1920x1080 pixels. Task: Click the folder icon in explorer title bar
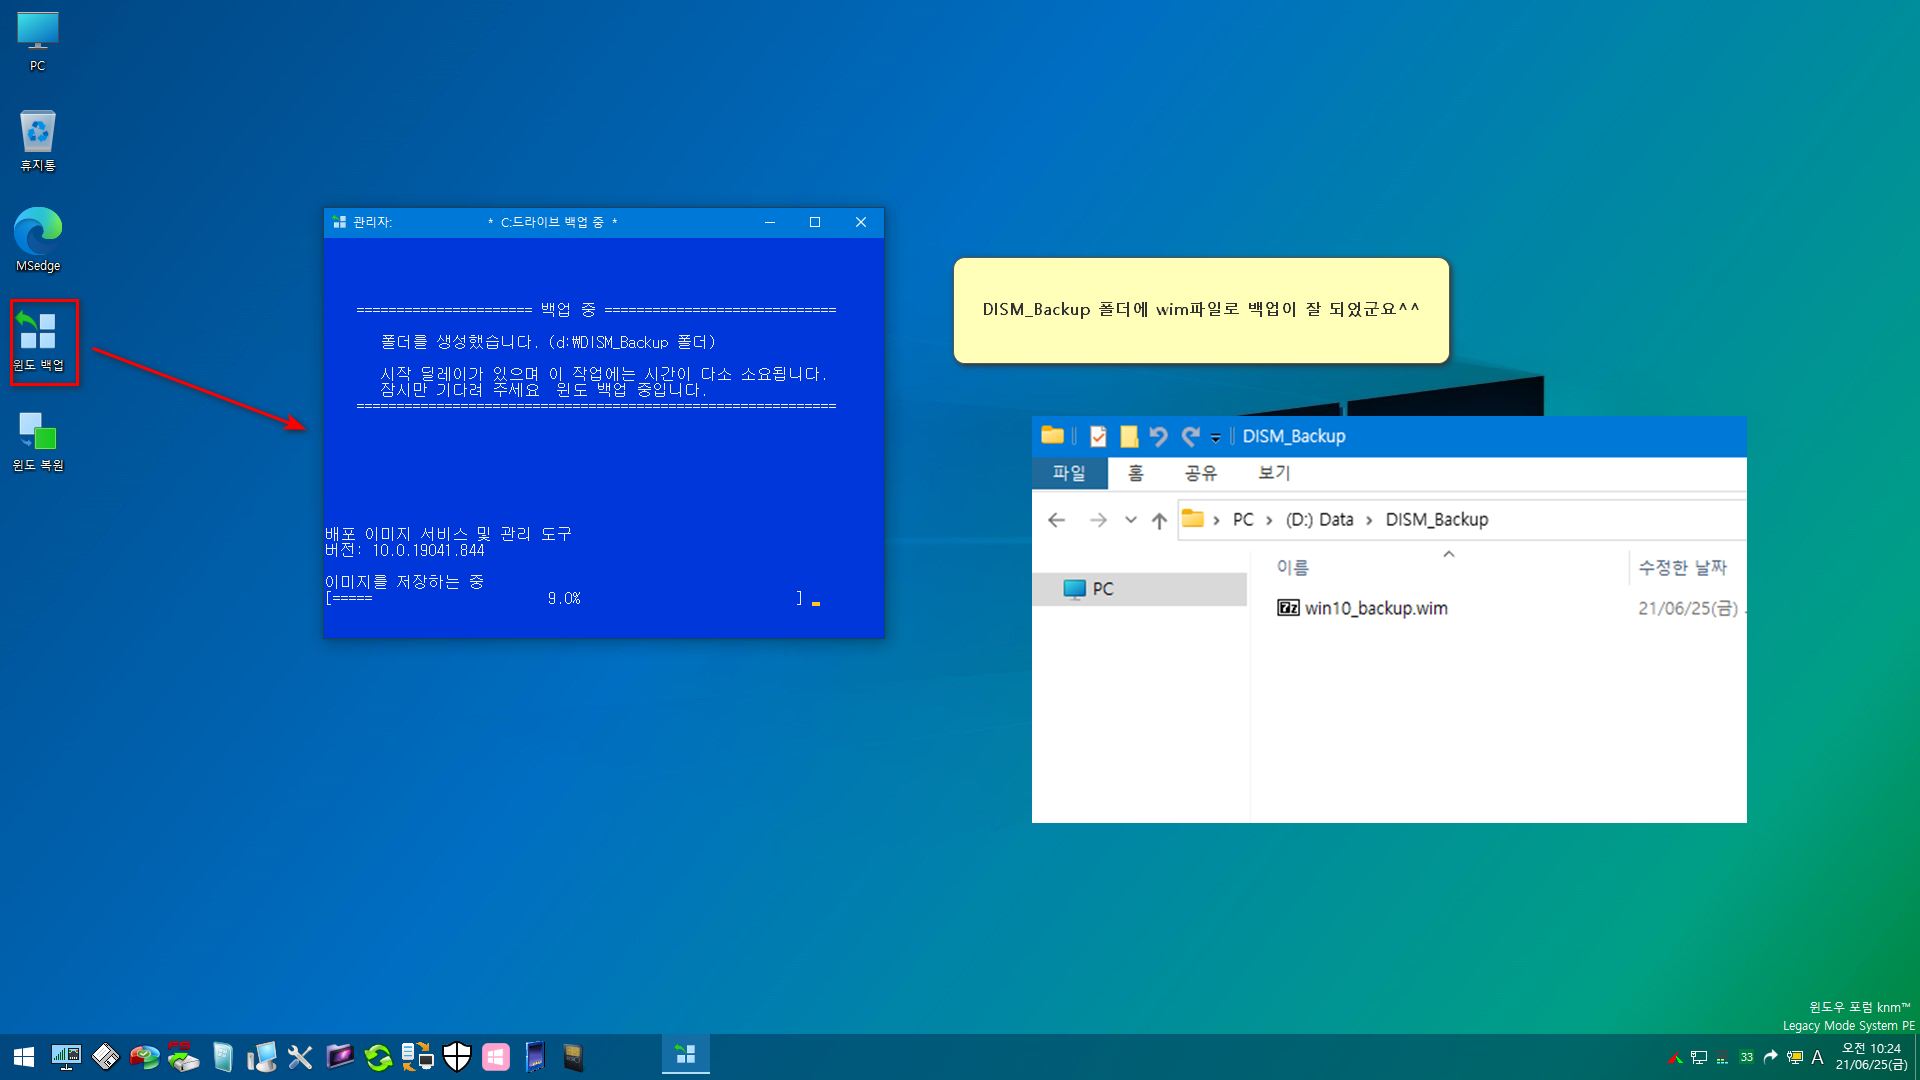point(1052,435)
